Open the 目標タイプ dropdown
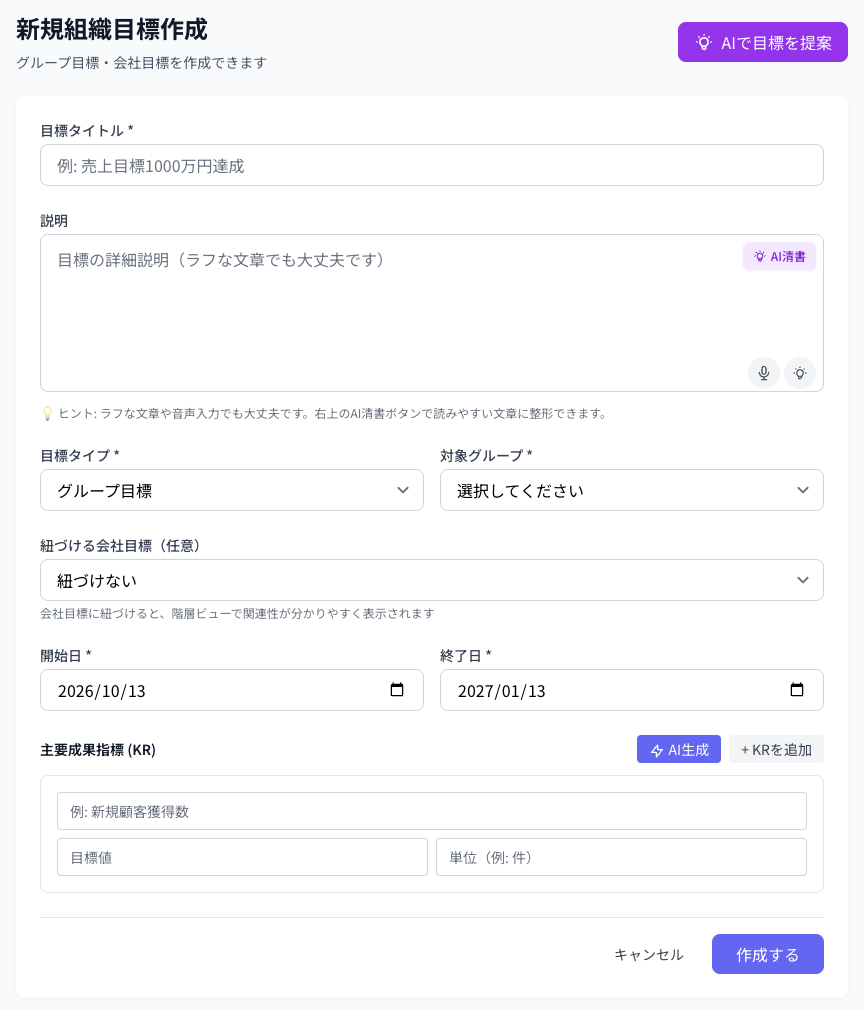The height and width of the screenshot is (1010, 864). click(x=232, y=490)
